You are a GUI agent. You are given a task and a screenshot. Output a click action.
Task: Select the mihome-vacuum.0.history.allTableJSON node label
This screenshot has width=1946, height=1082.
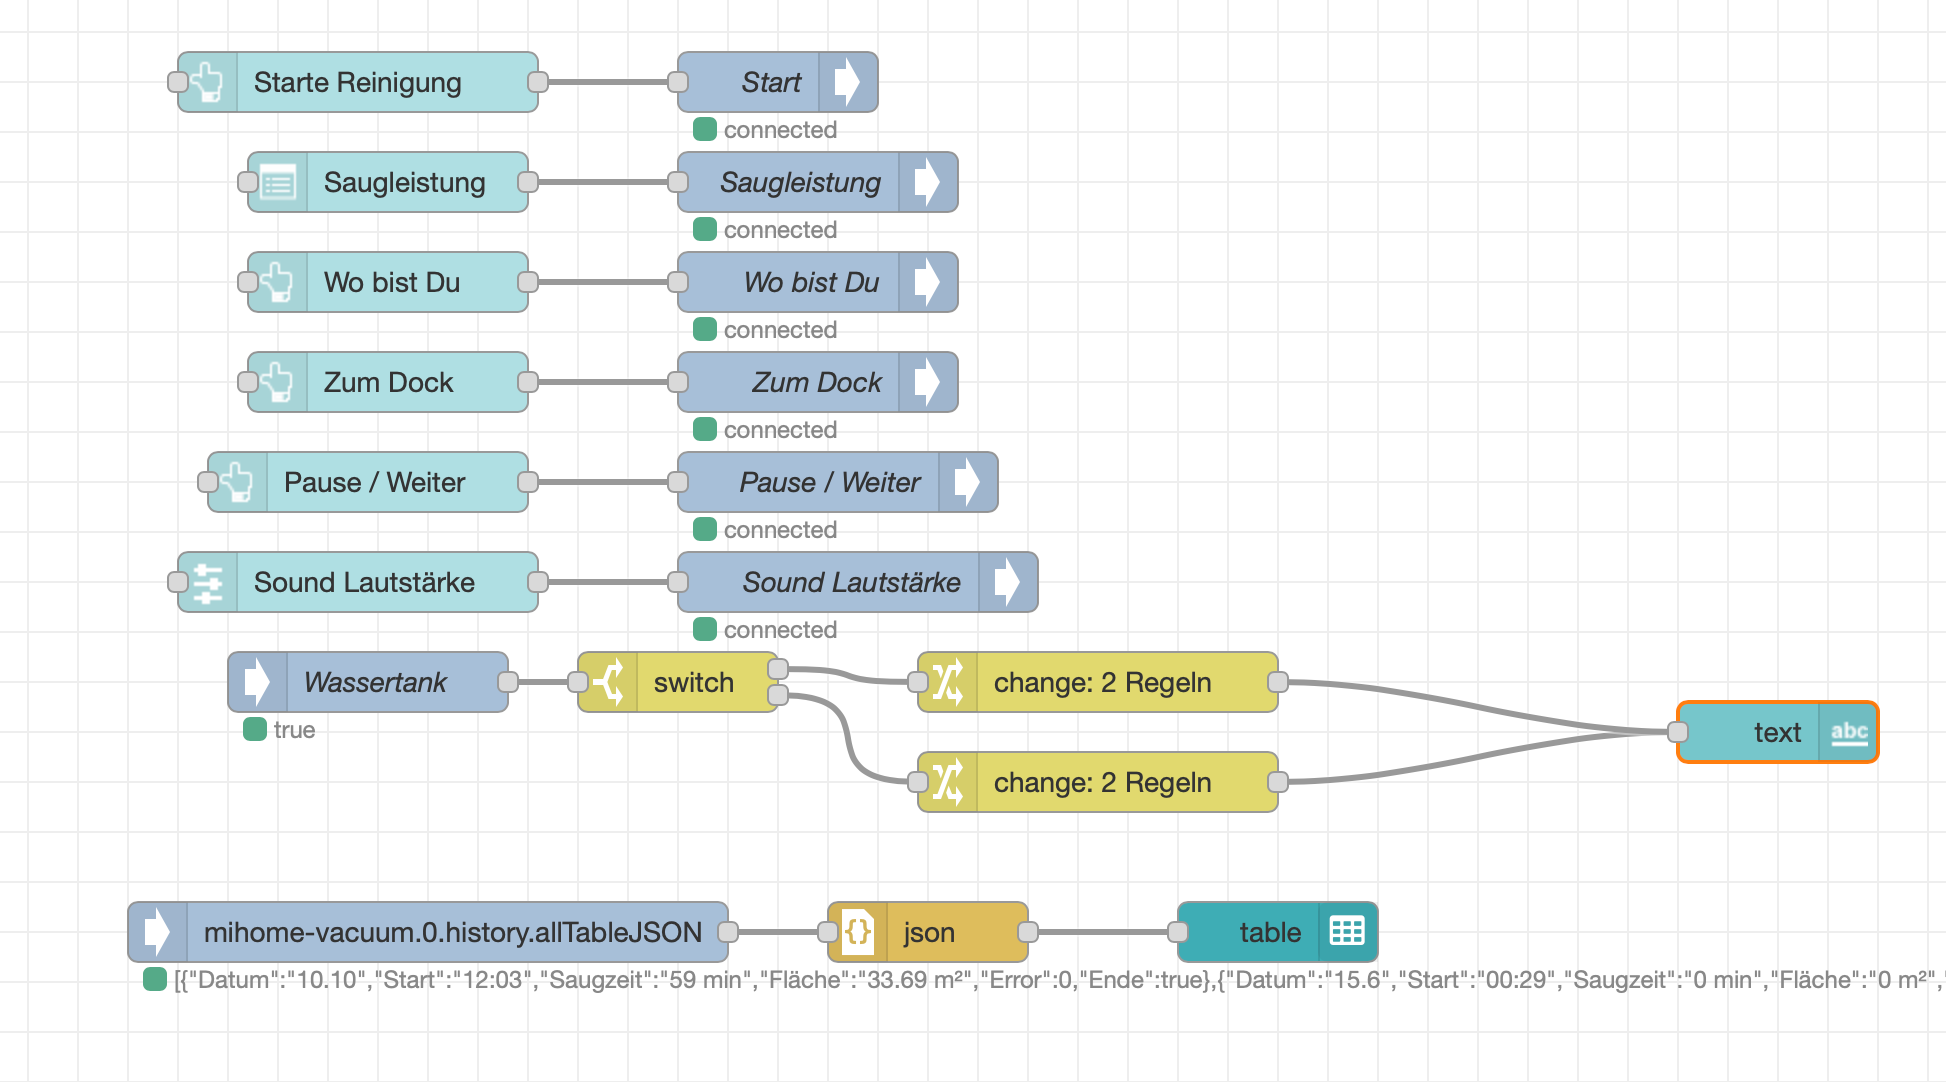[453, 932]
